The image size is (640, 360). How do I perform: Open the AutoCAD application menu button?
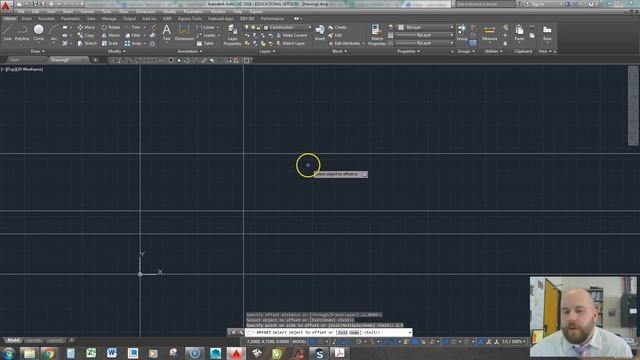[6, 6]
